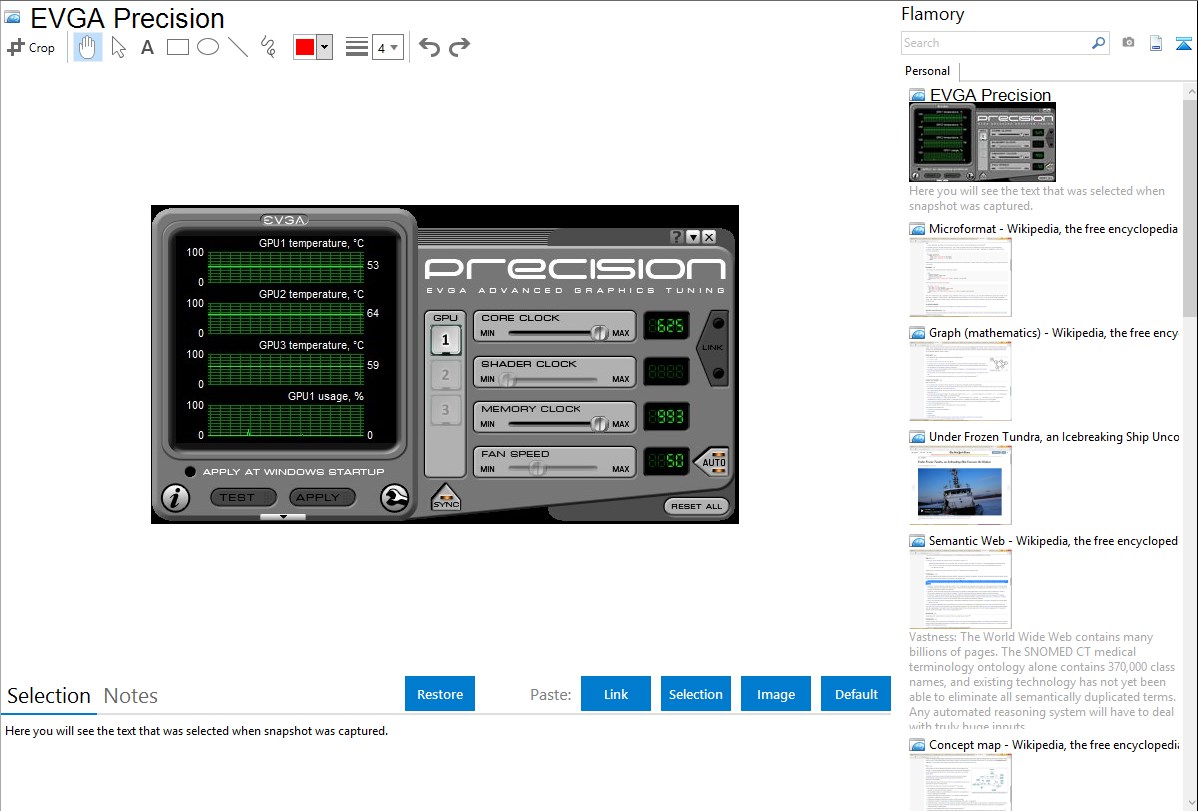Select the rectangle shape tool
1198x811 pixels.
point(177,47)
